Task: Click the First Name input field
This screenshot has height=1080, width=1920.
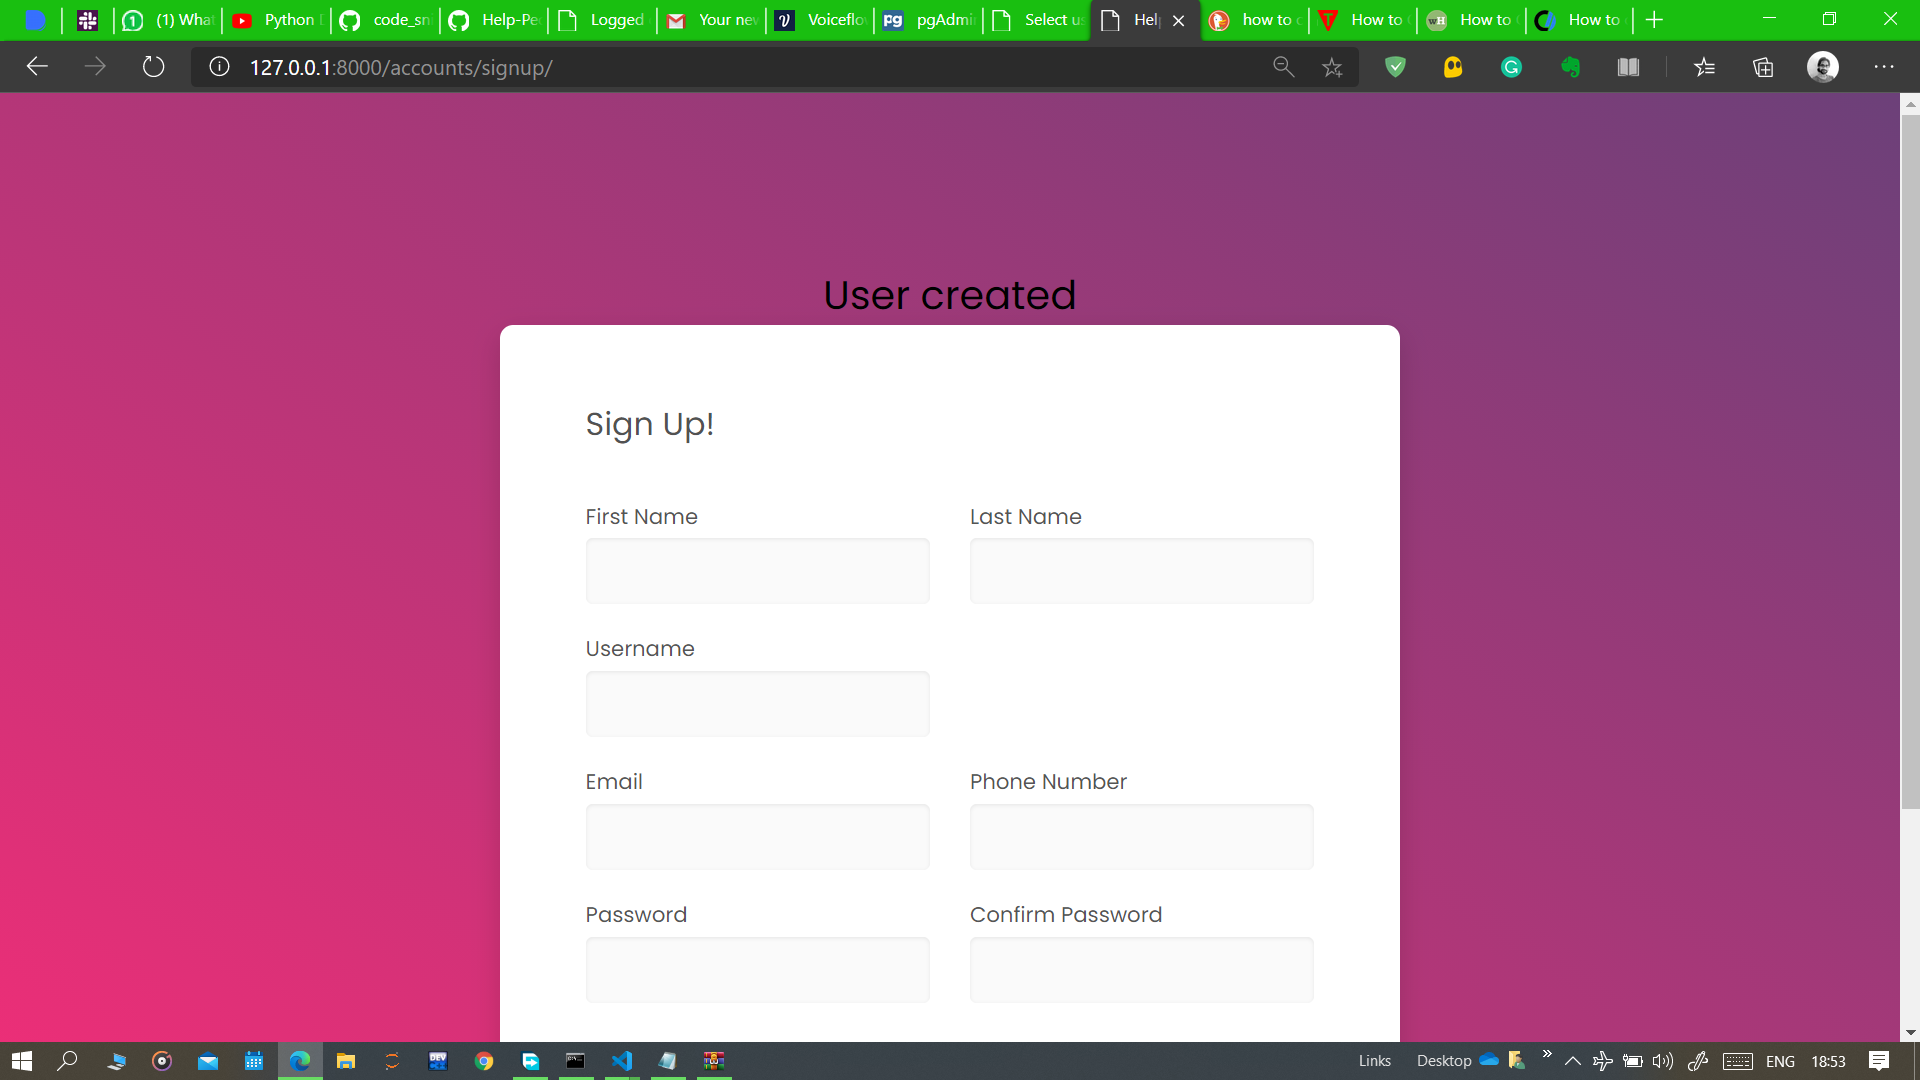Action: pyautogui.click(x=757, y=571)
